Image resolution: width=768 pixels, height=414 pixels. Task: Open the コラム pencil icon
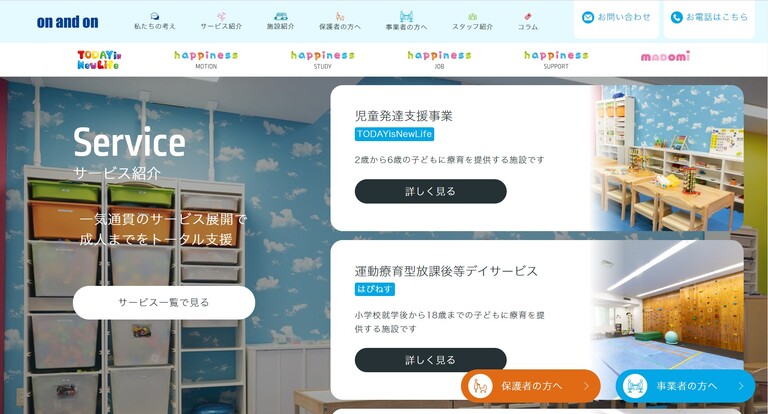(528, 16)
